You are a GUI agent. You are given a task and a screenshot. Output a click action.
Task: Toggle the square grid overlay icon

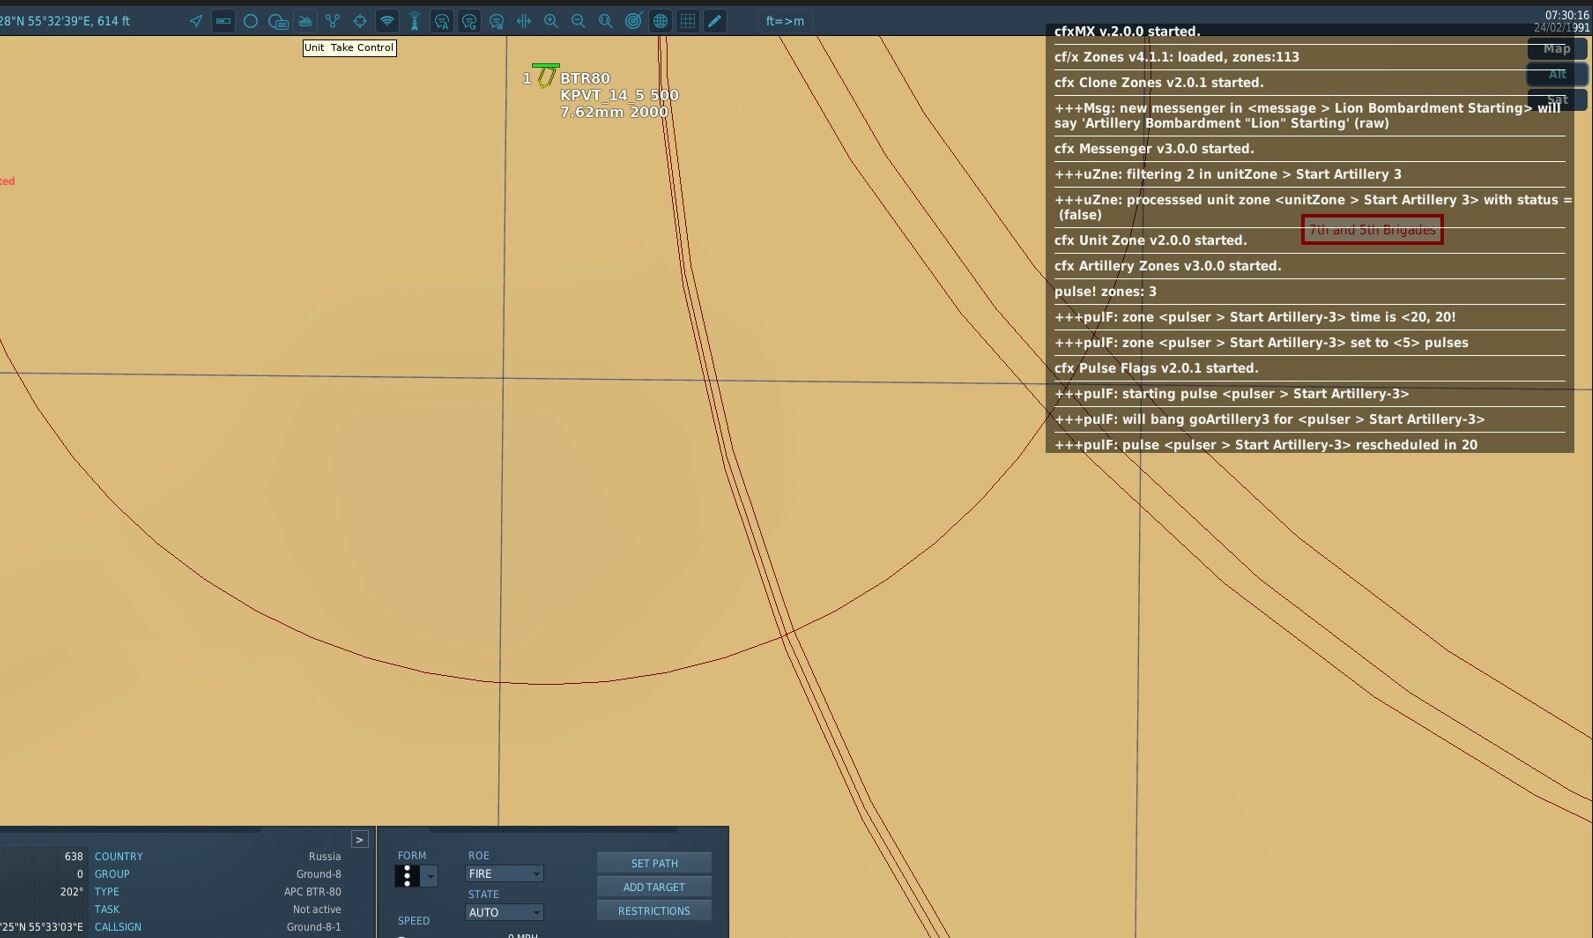pyautogui.click(x=688, y=21)
